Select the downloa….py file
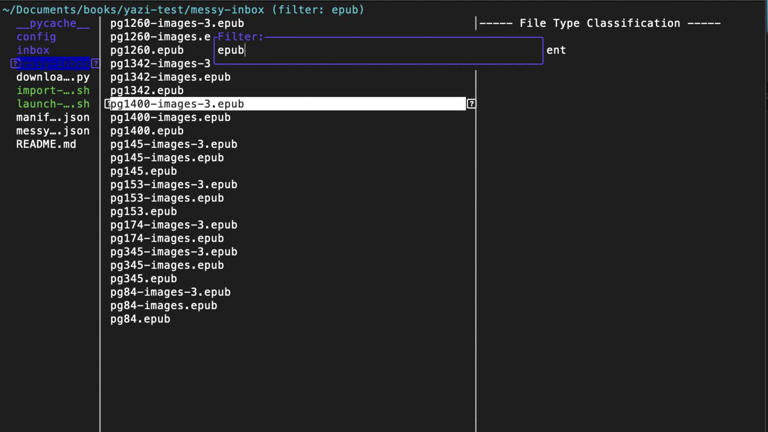768x432 pixels. [x=52, y=77]
